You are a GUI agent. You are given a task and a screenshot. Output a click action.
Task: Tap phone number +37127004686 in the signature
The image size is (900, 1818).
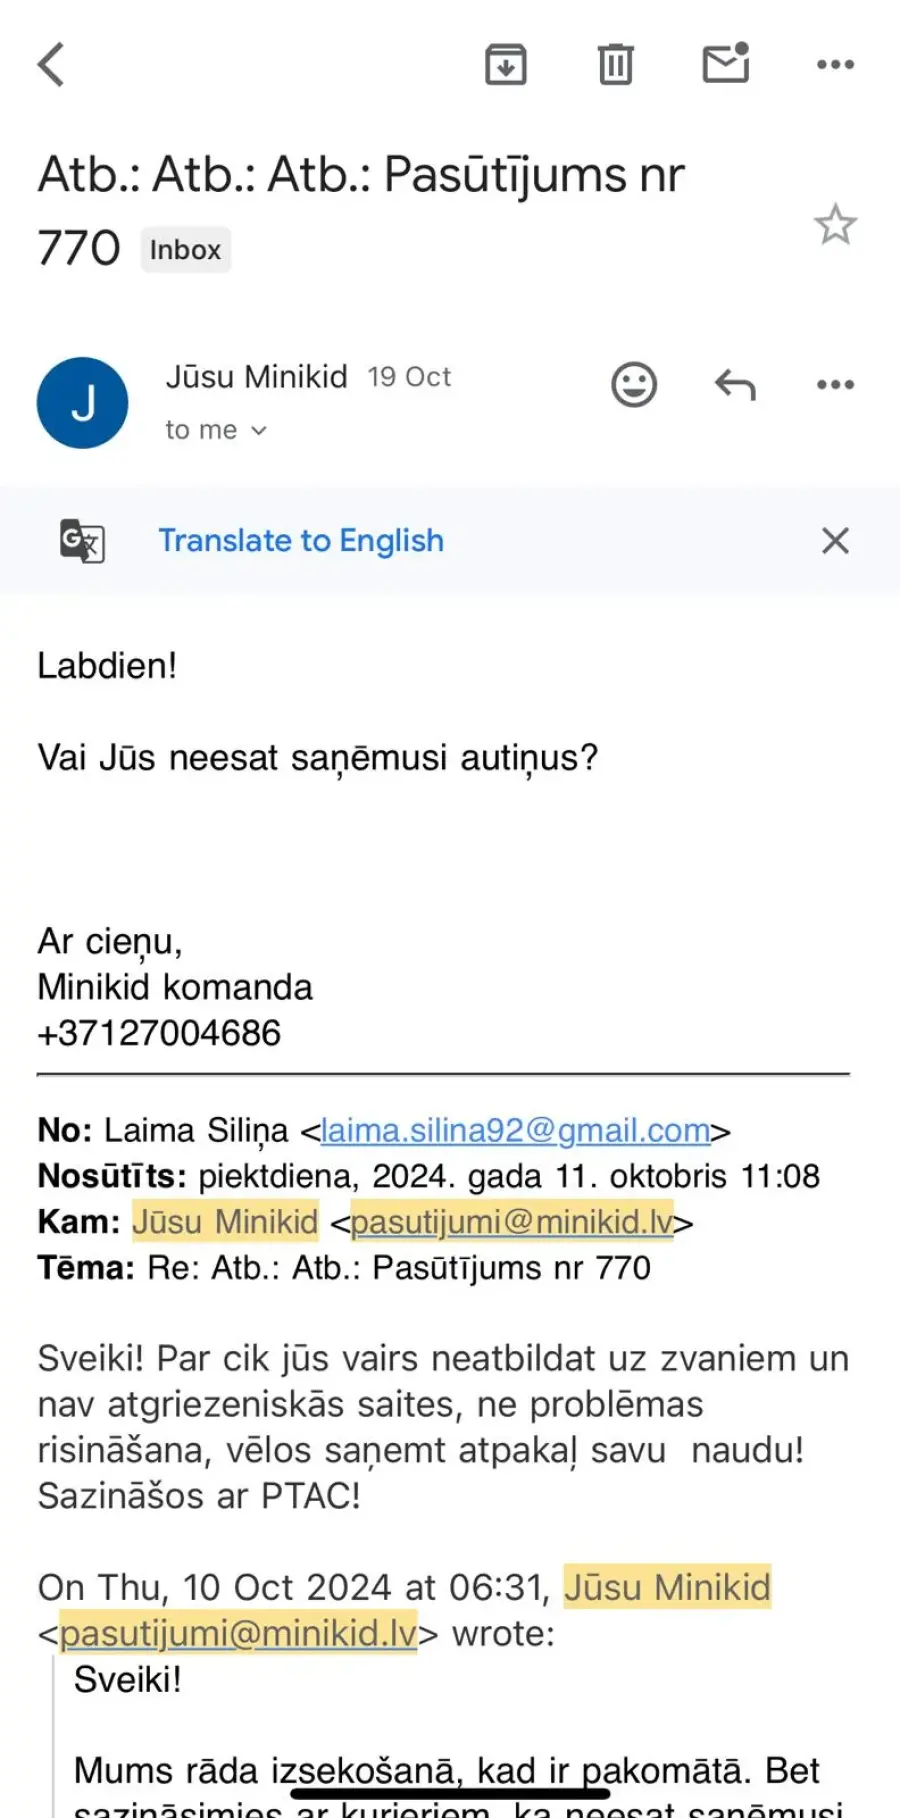point(159,1033)
